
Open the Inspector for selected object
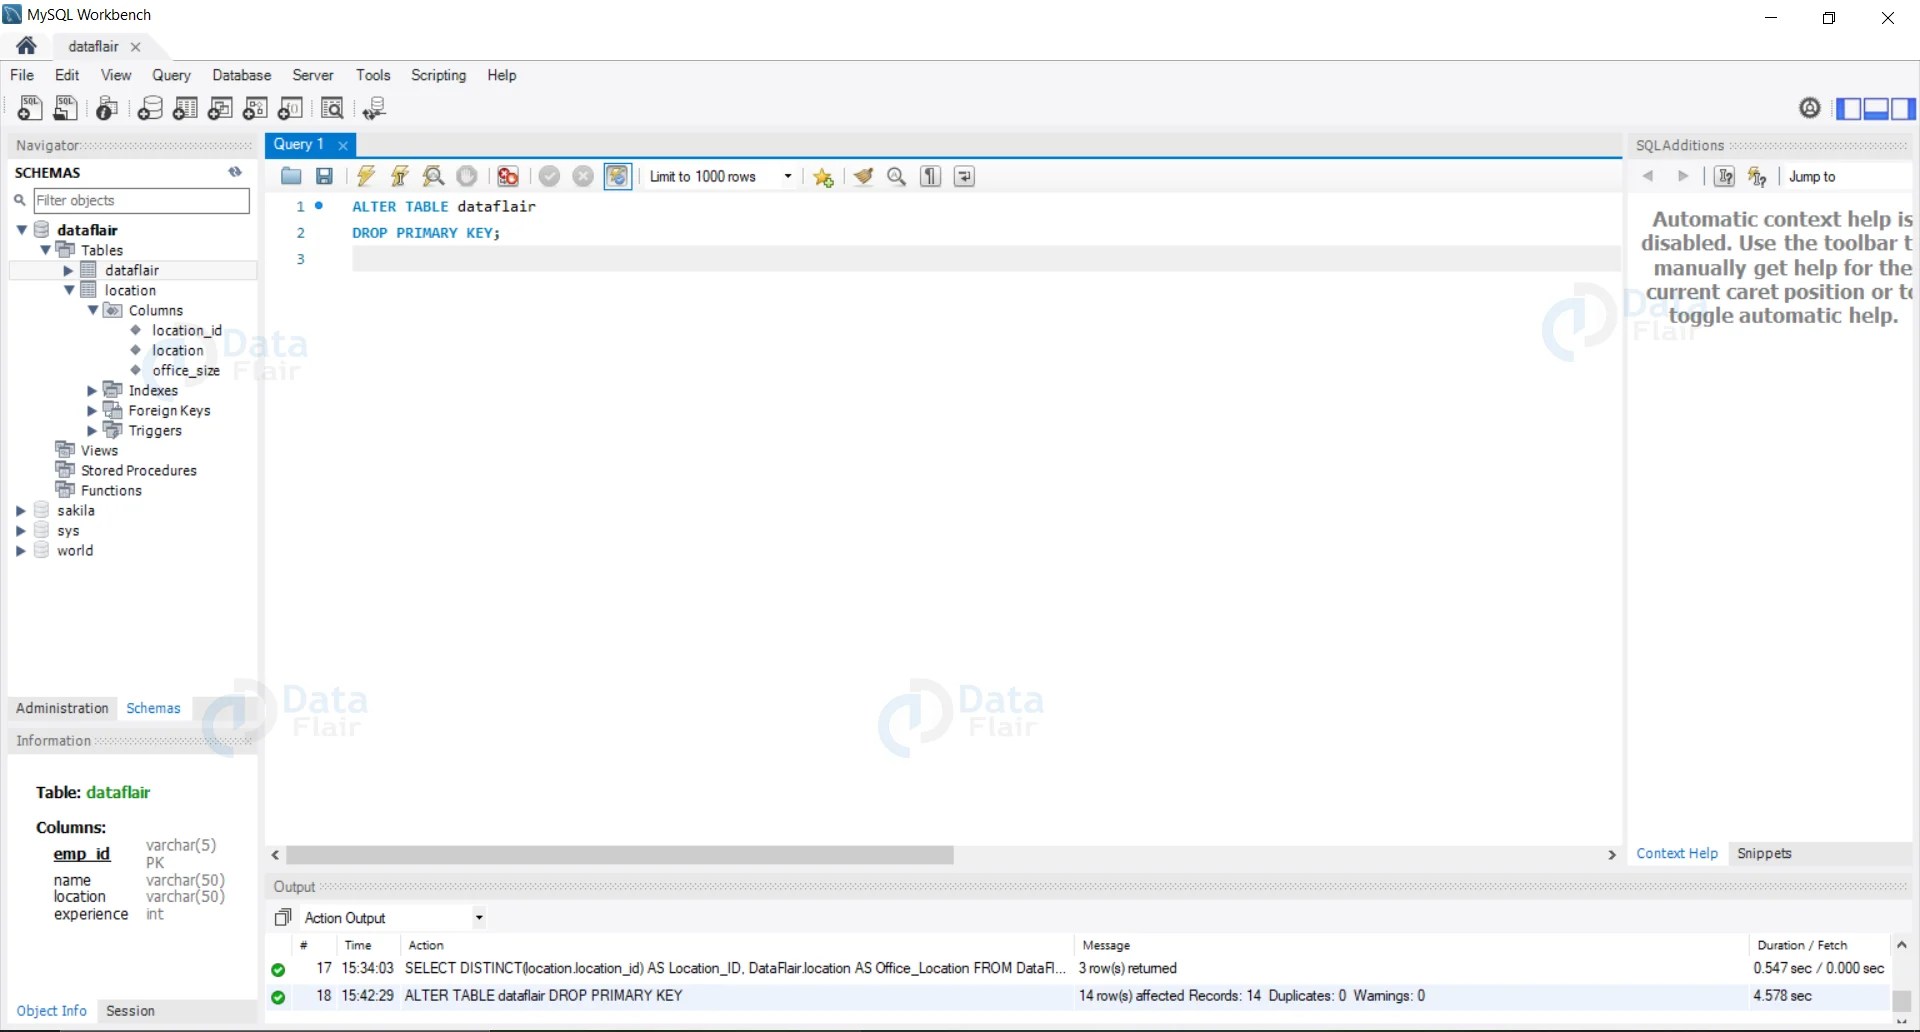pyautogui.click(x=107, y=108)
